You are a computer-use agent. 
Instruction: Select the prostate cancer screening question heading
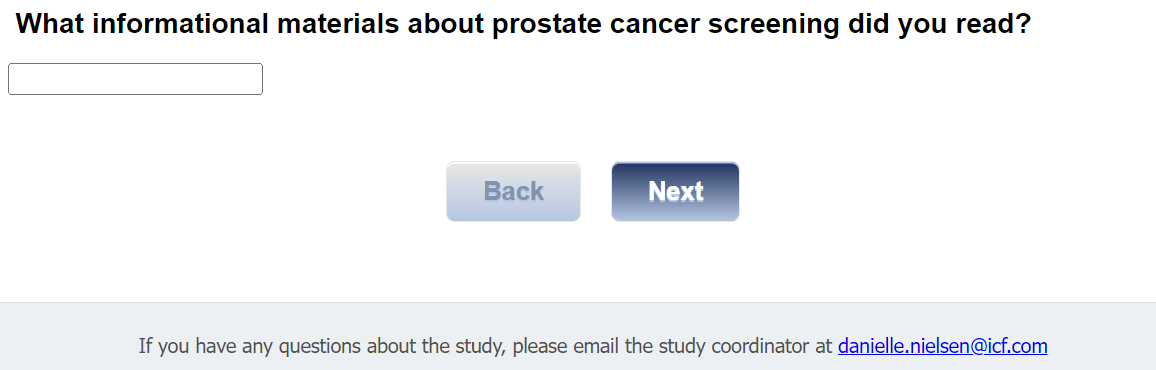coord(523,24)
